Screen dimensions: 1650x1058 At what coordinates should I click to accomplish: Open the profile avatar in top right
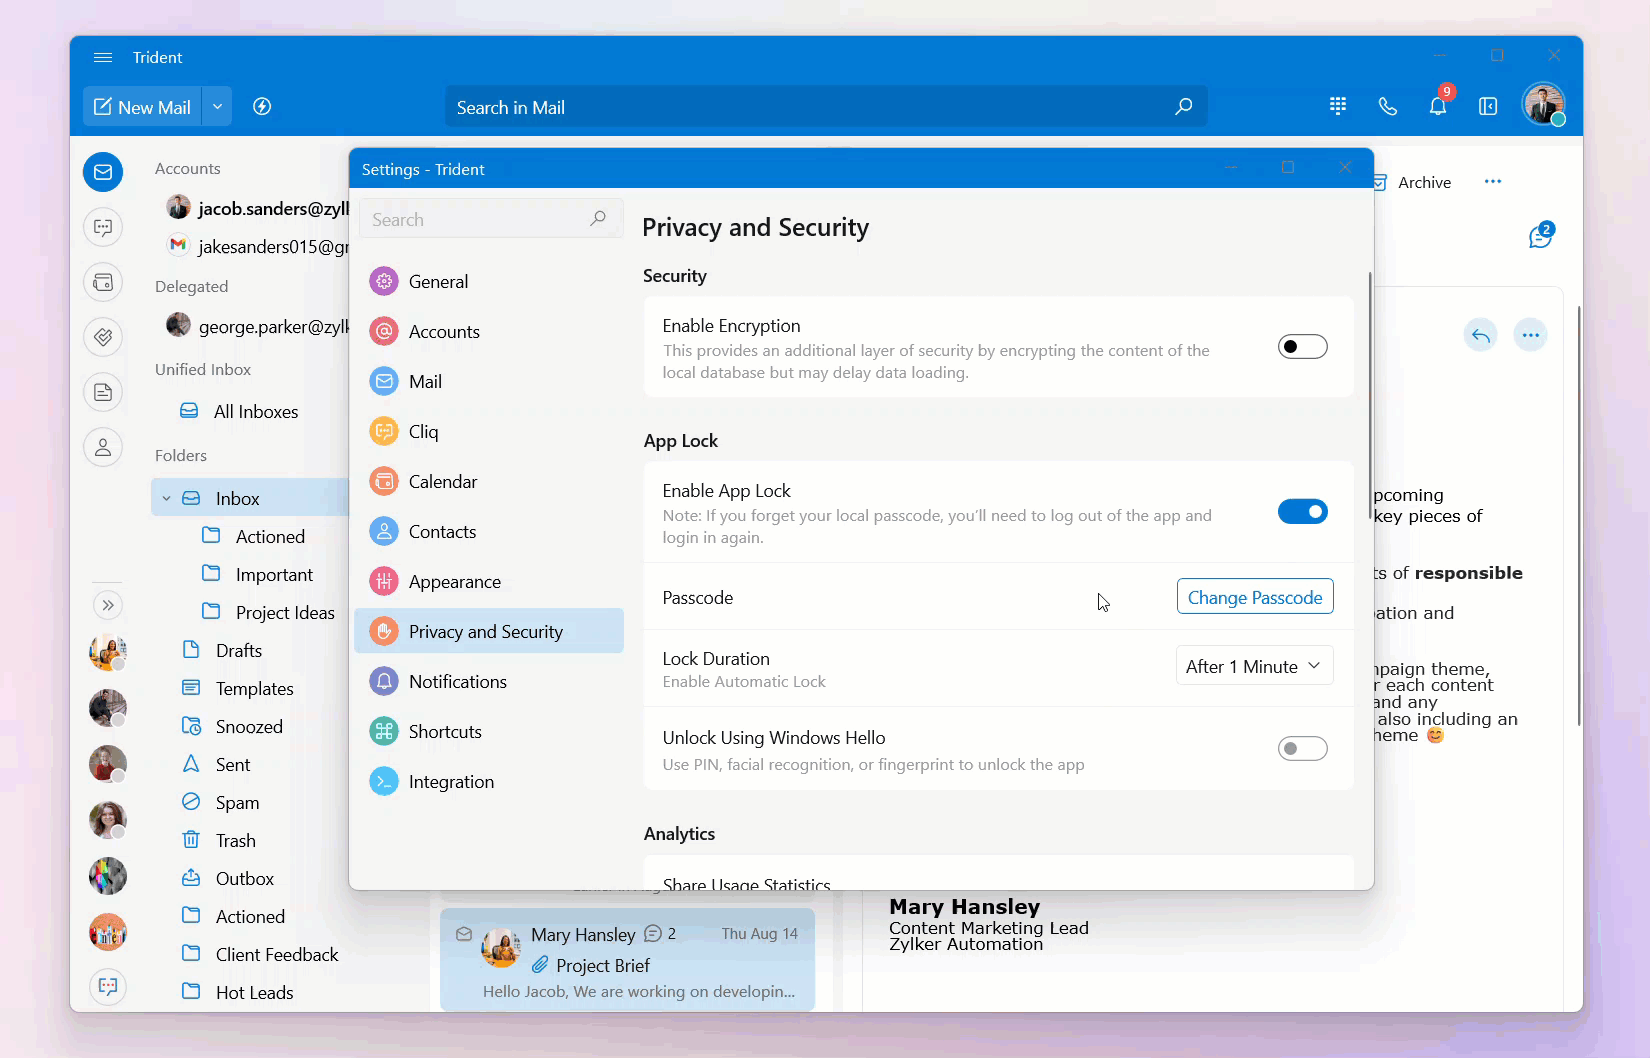(x=1543, y=104)
